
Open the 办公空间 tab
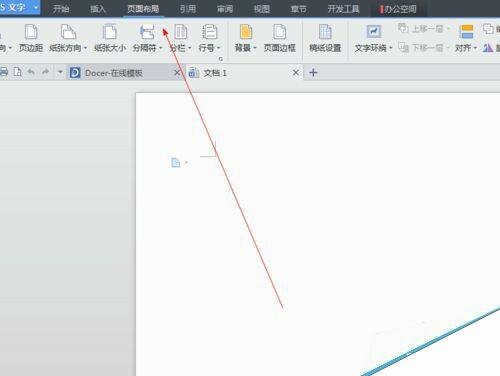399,9
